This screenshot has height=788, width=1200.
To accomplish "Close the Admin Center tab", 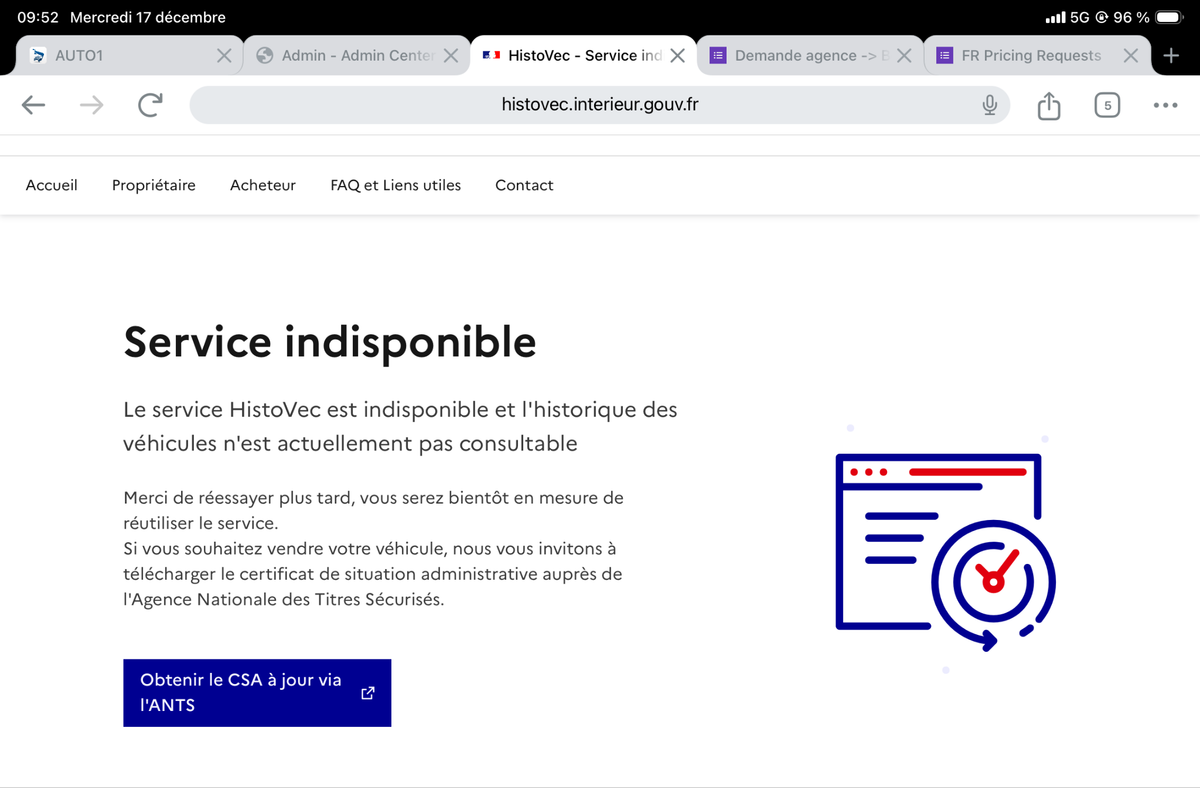I will coord(451,56).
